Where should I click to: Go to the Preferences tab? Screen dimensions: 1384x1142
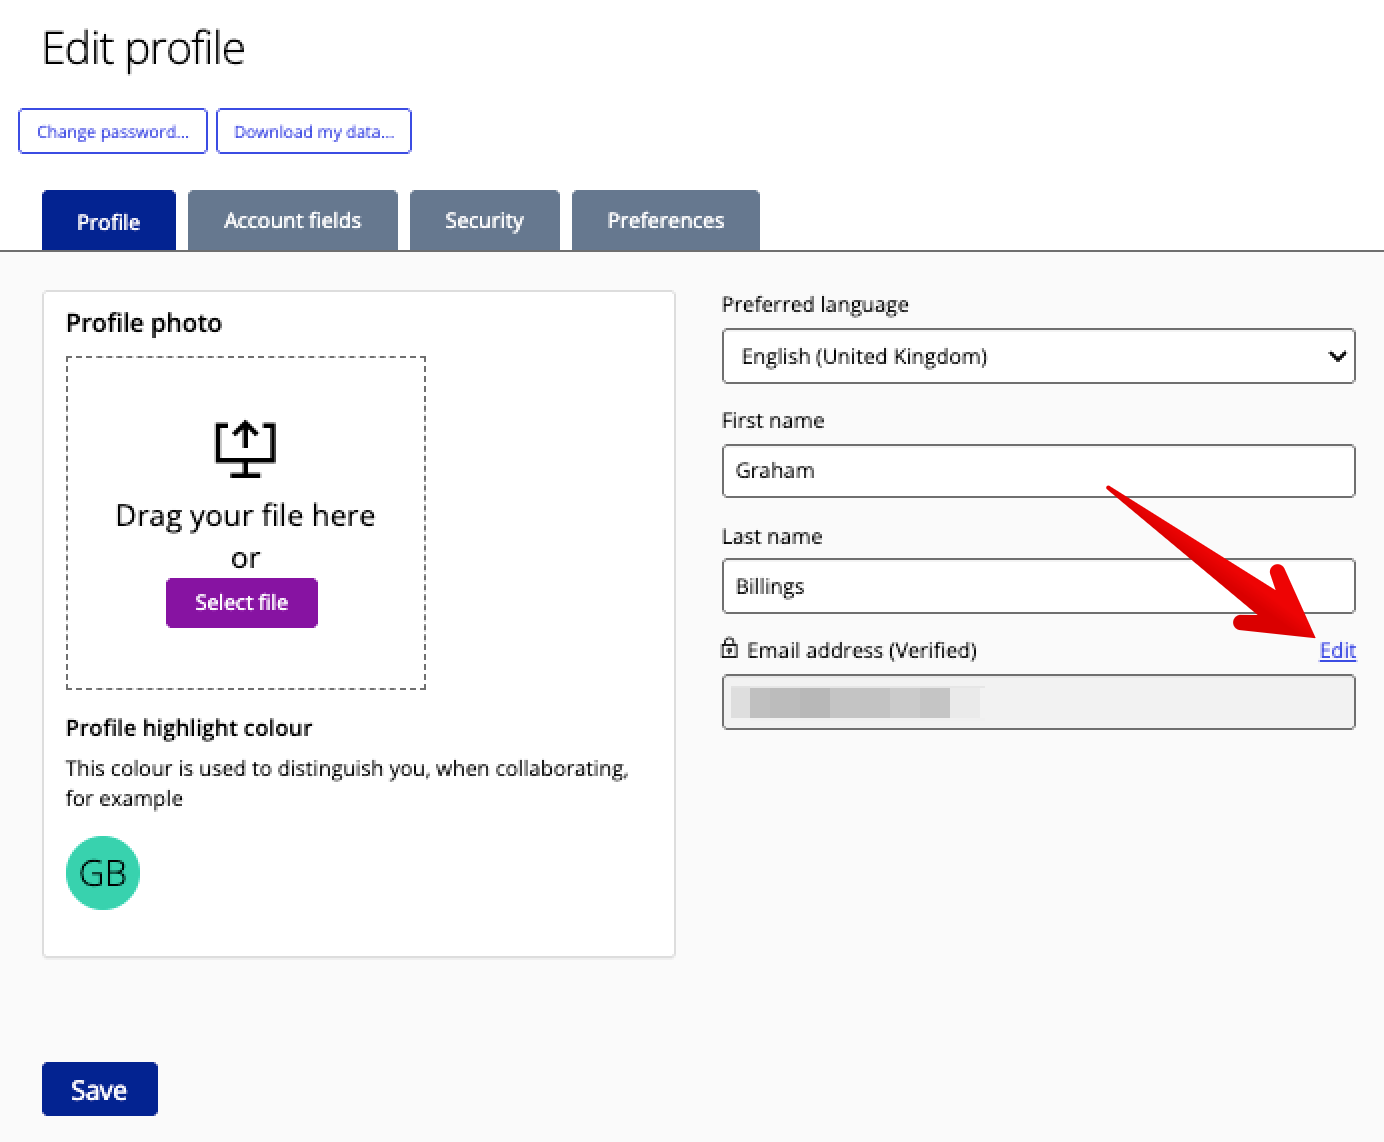click(x=665, y=221)
